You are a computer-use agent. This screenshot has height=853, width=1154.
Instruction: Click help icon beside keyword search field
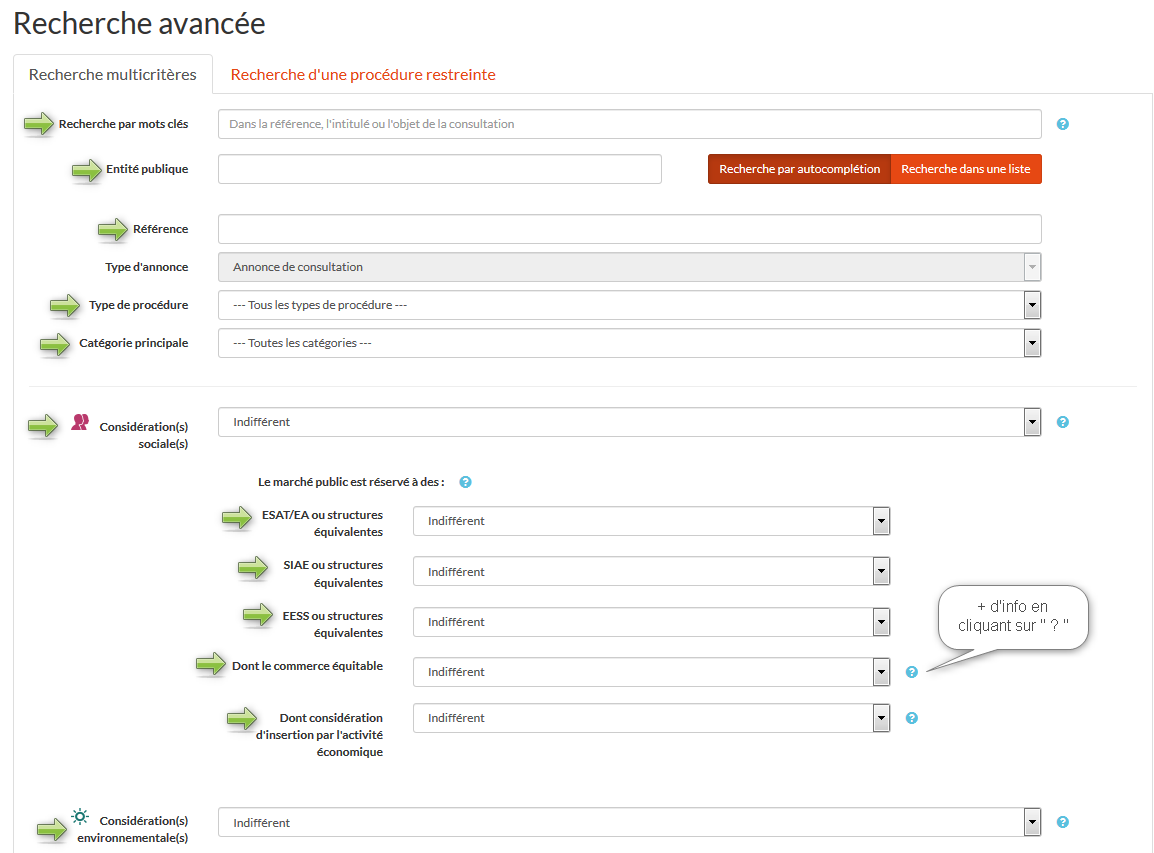tap(1063, 124)
